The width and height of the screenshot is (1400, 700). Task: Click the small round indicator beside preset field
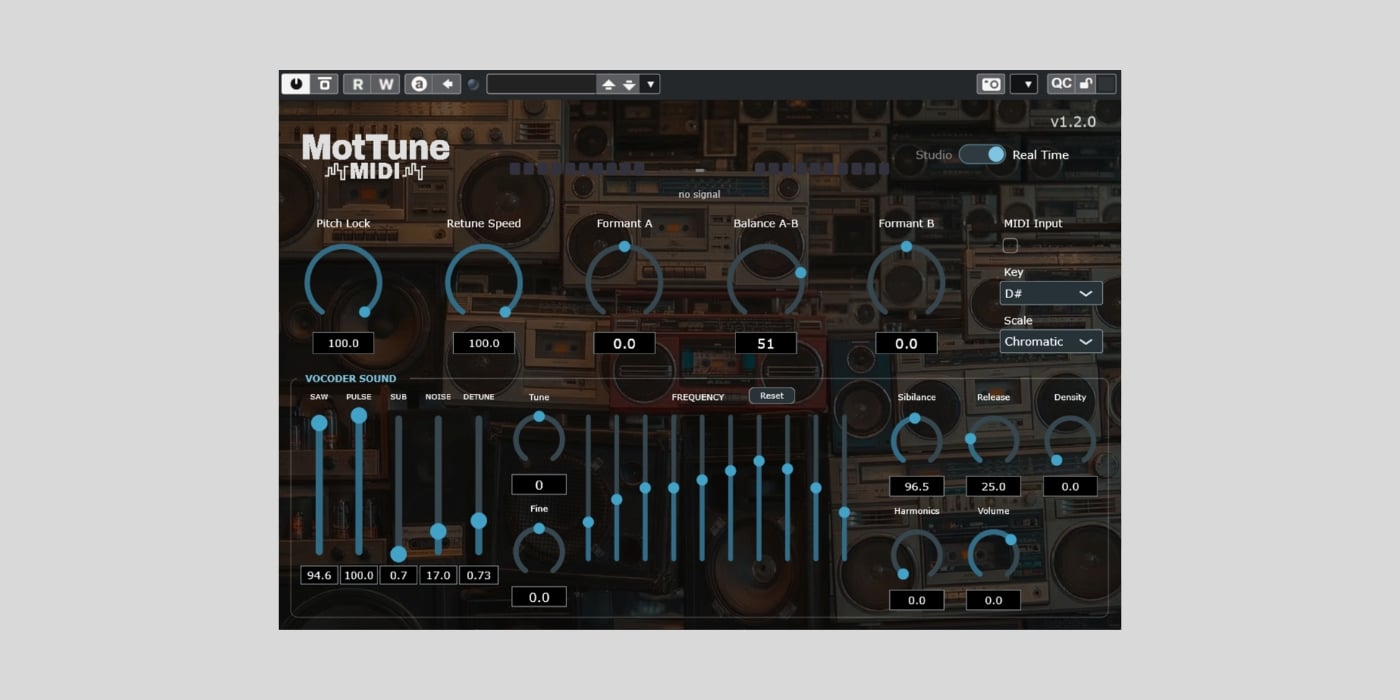click(473, 84)
